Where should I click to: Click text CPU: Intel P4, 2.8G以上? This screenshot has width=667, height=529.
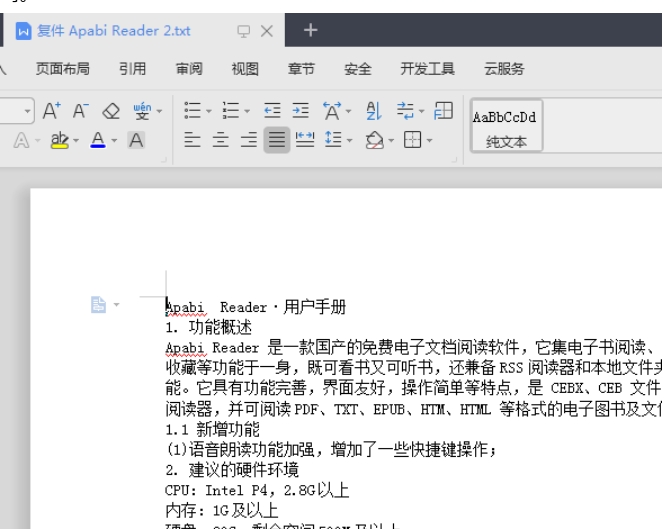tap(257, 490)
